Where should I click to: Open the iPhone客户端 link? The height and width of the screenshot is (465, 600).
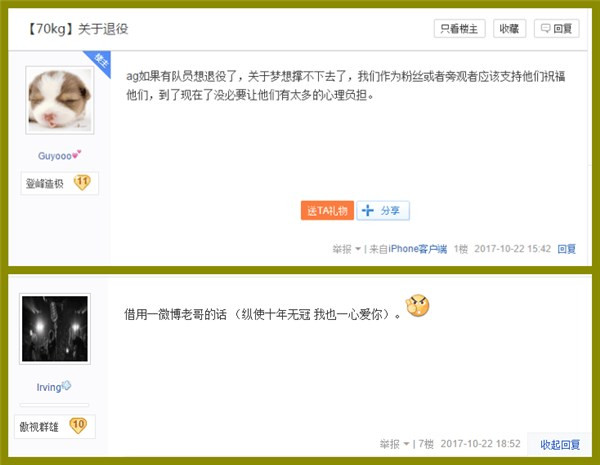417,249
